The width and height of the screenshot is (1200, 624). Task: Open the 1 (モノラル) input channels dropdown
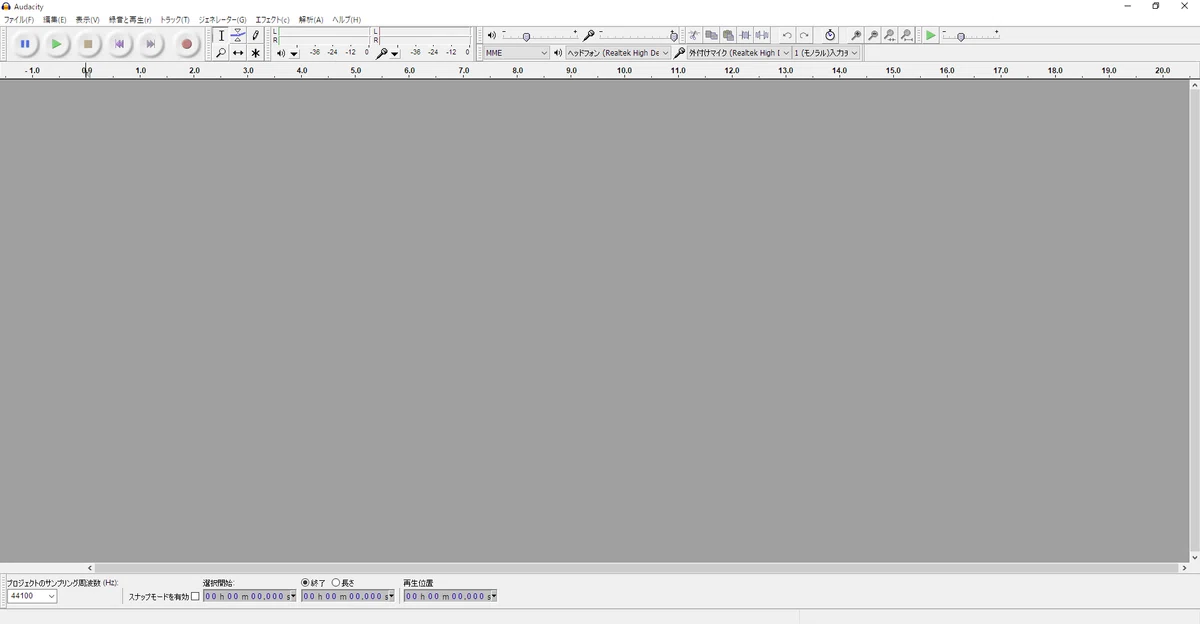click(826, 53)
